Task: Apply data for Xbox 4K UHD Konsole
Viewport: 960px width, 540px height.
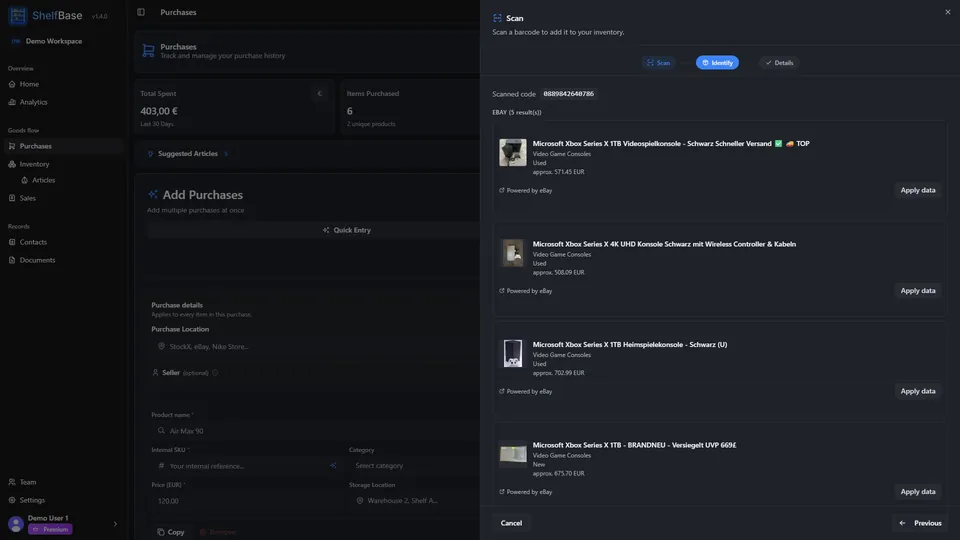Action: 917,291
